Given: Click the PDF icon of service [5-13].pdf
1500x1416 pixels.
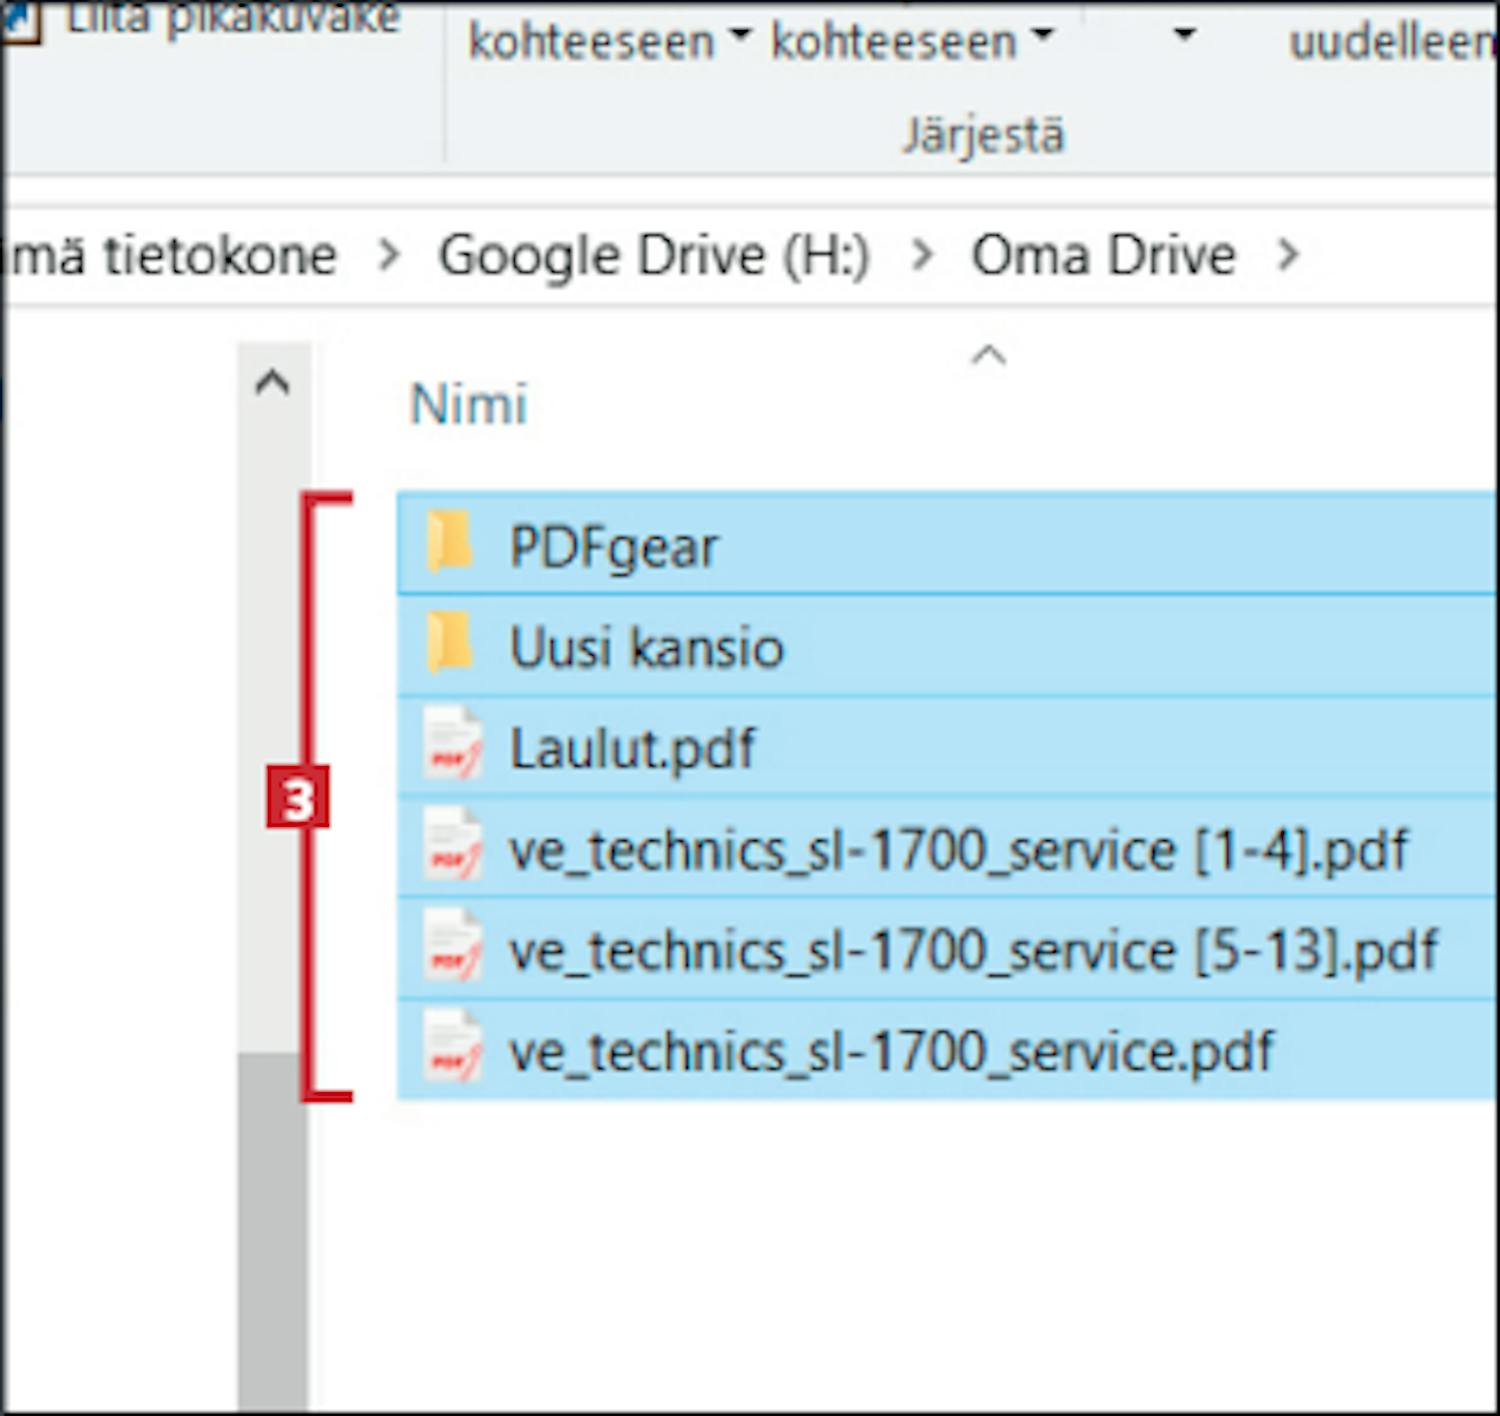Looking at the screenshot, I should 454,948.
